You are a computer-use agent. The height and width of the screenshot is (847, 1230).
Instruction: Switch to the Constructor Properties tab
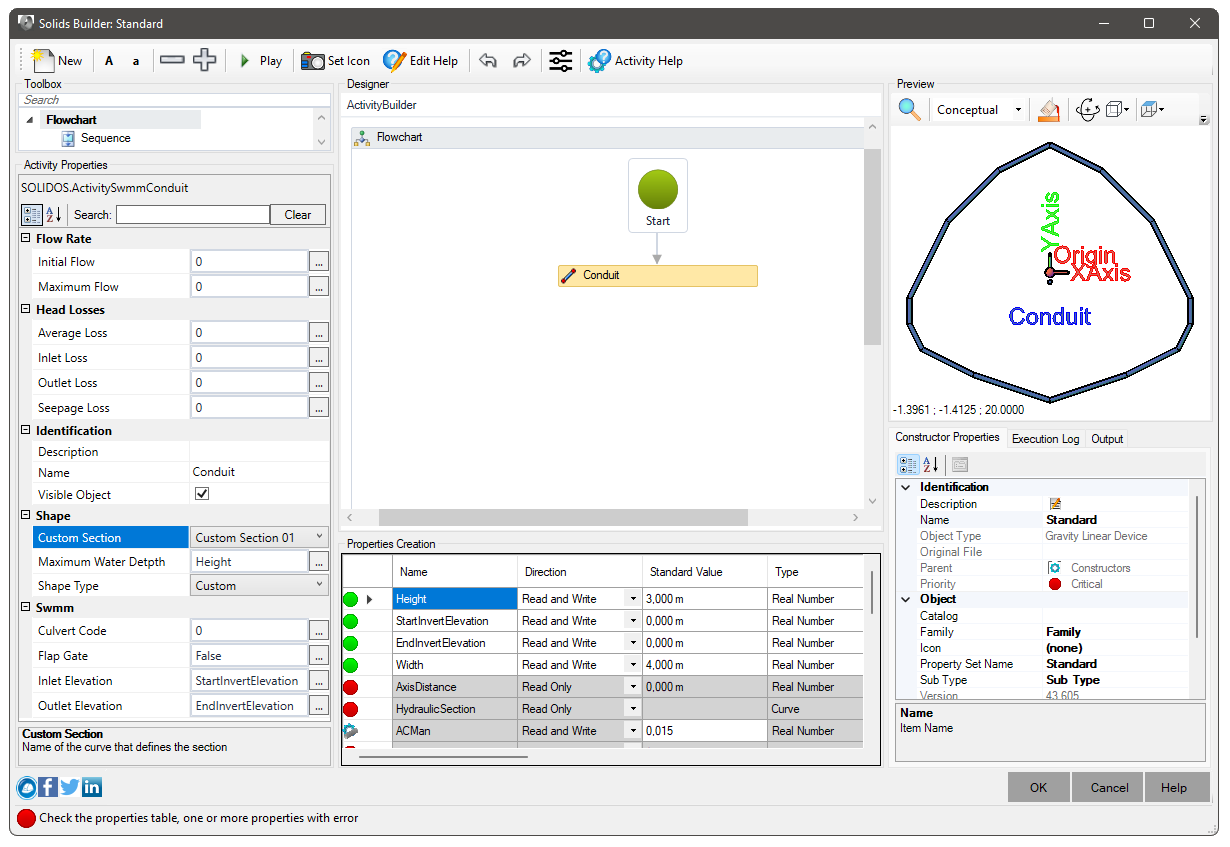tap(947, 438)
